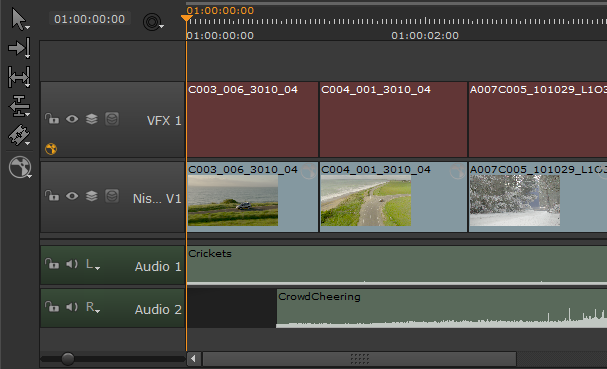The image size is (607, 369).
Task: Click the orange Nuke icon on VFX 1 track
Action: (x=51, y=149)
